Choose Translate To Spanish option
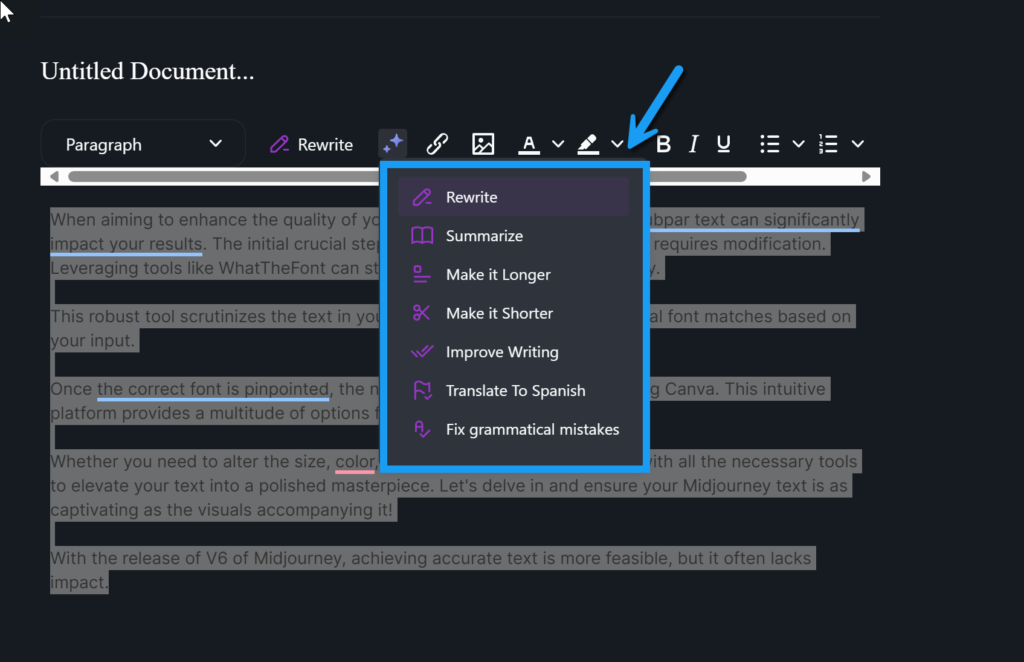The height and width of the screenshot is (662, 1024). (515, 391)
